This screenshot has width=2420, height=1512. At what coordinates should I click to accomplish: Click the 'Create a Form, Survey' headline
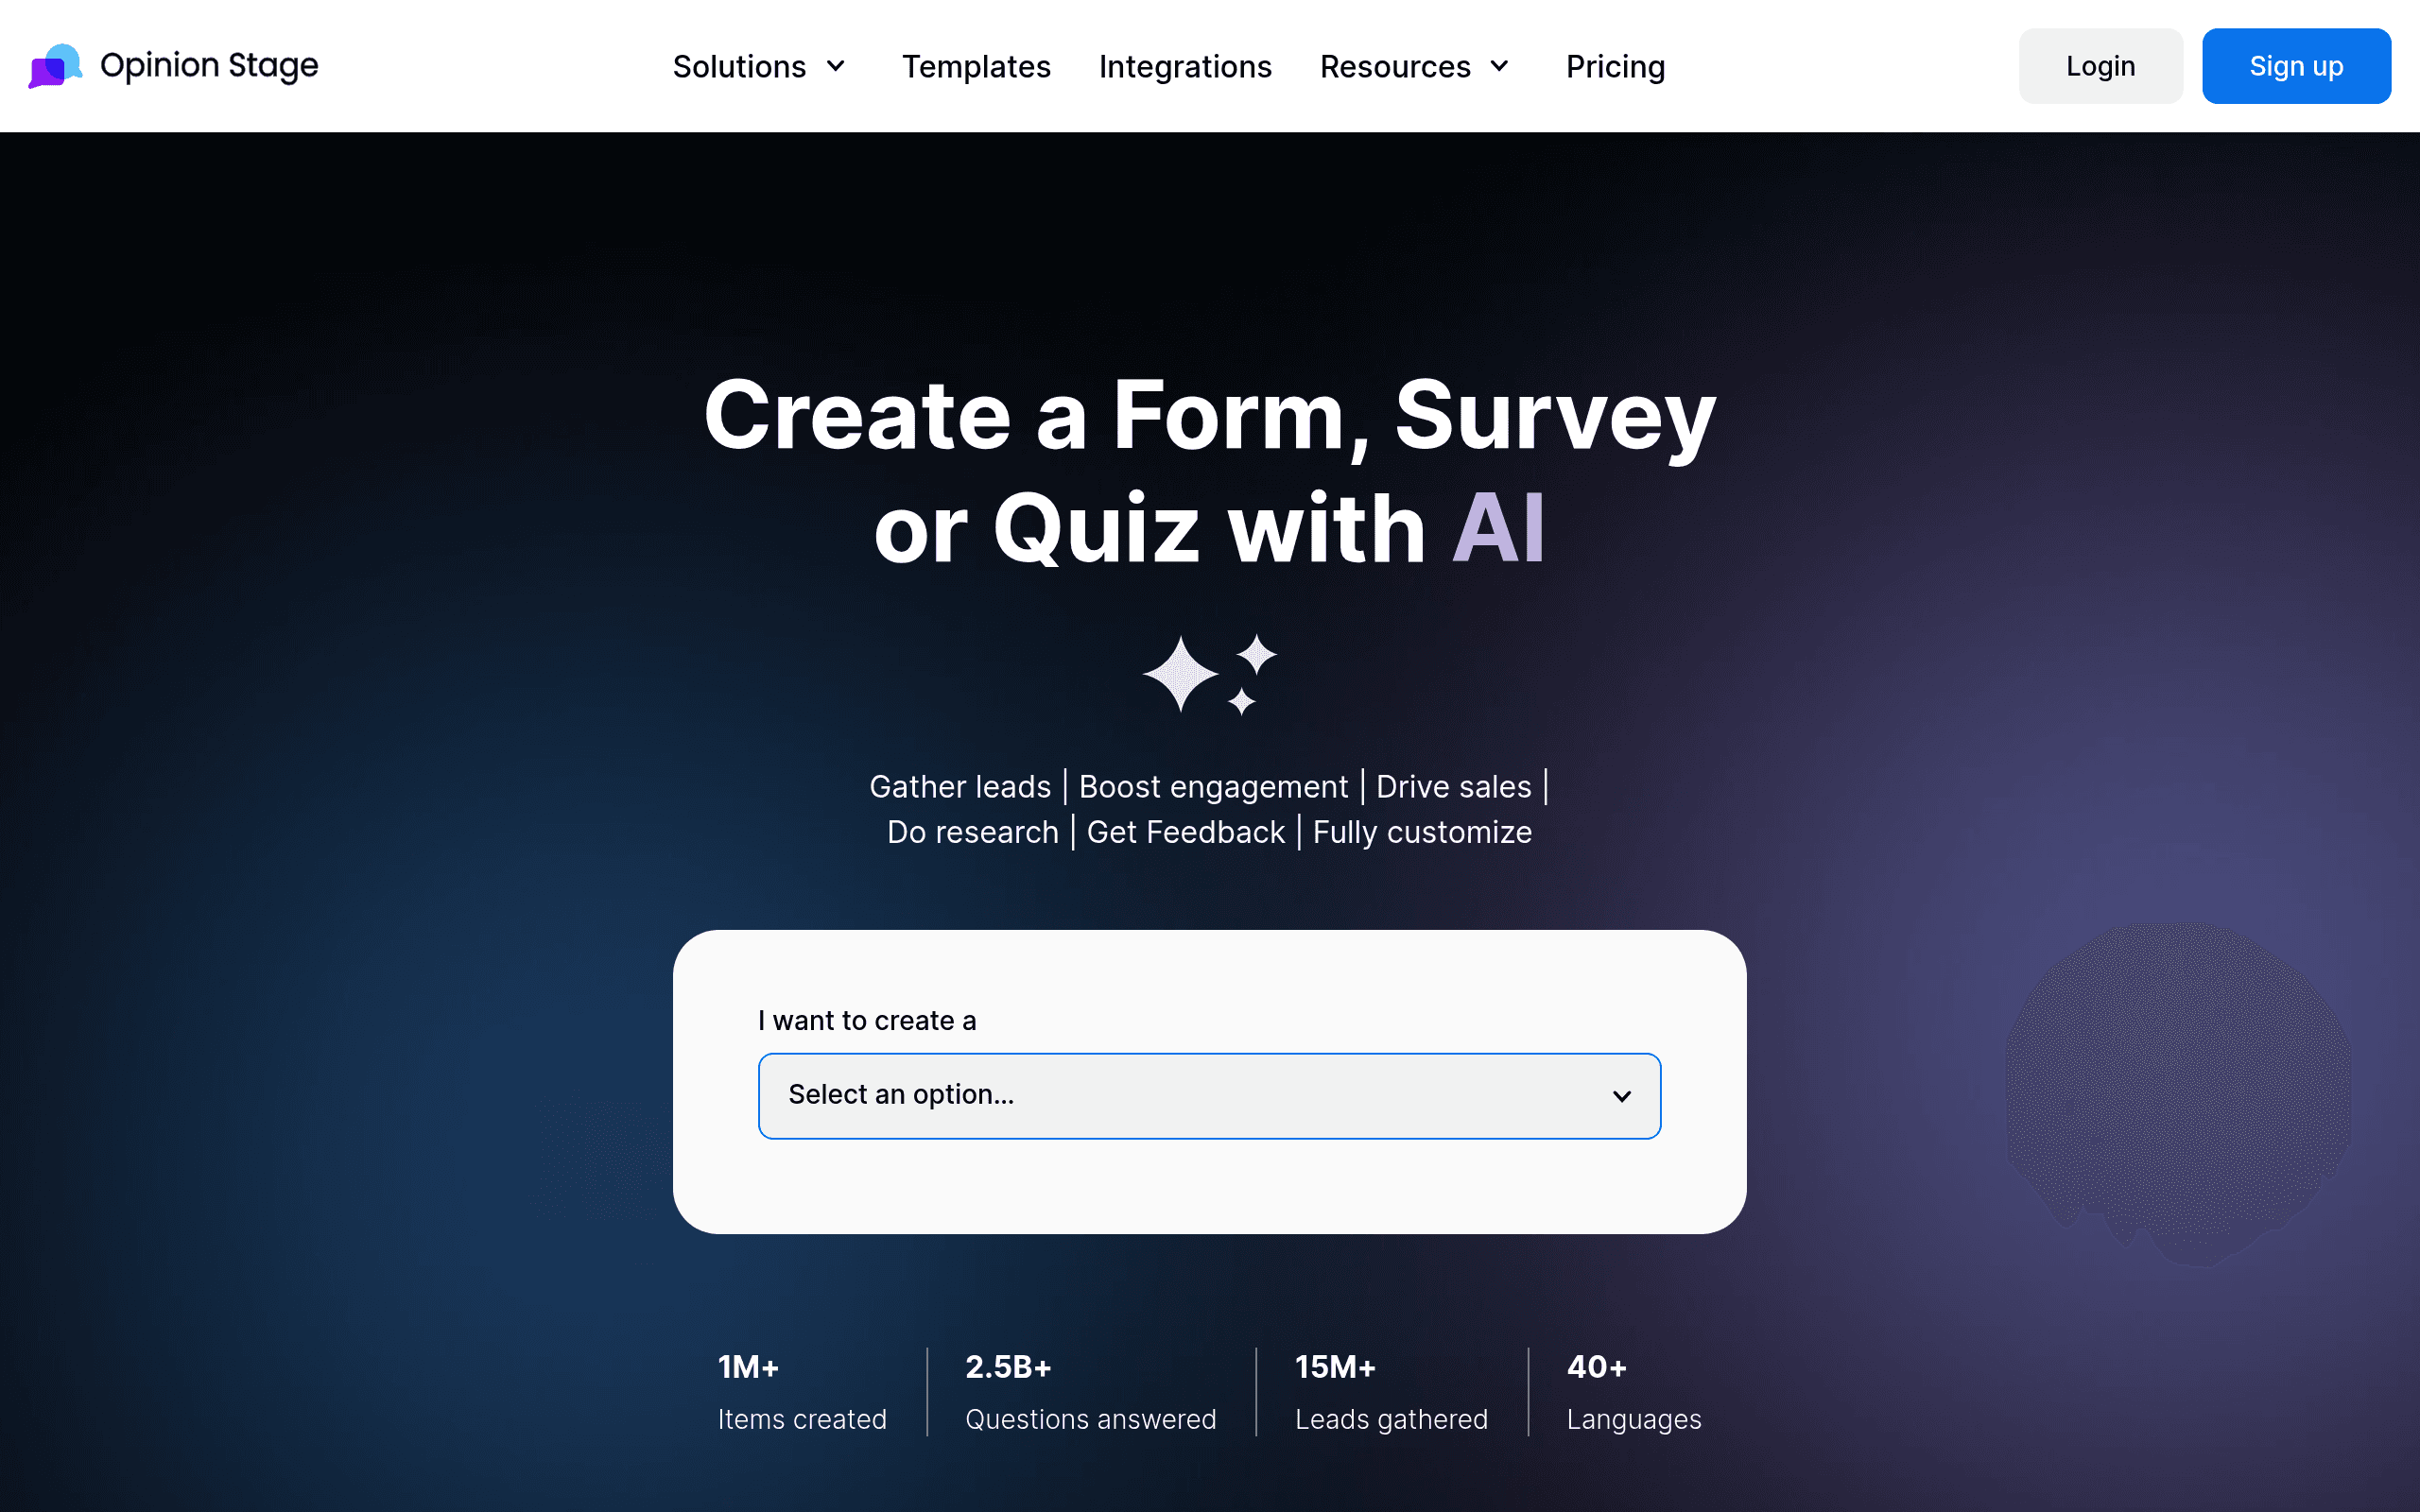click(x=1209, y=416)
